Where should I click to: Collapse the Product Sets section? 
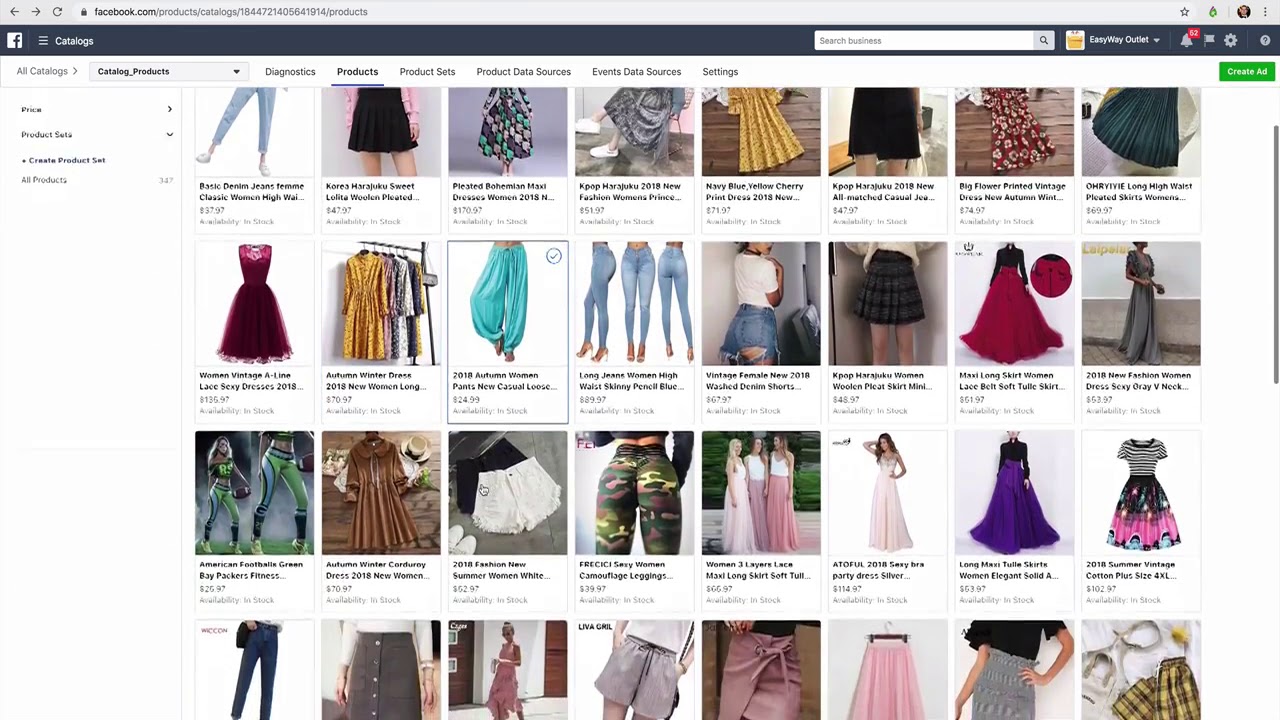coord(97,134)
